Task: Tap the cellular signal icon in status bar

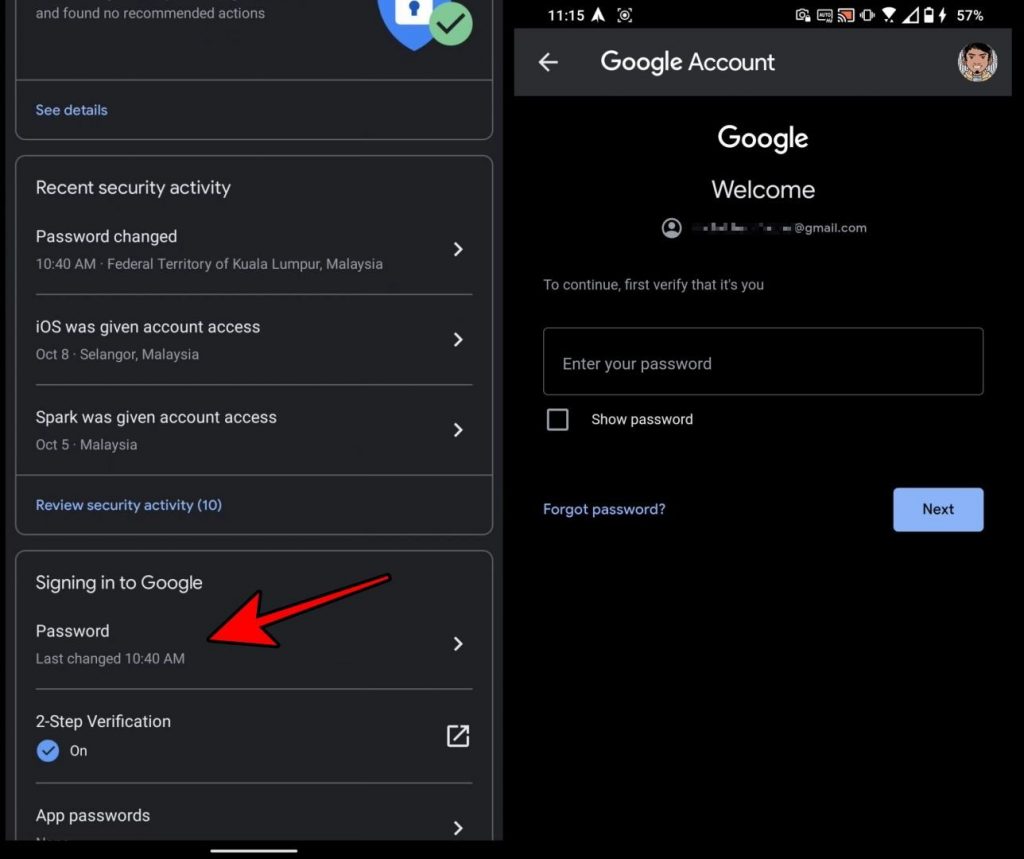Action: (910, 15)
